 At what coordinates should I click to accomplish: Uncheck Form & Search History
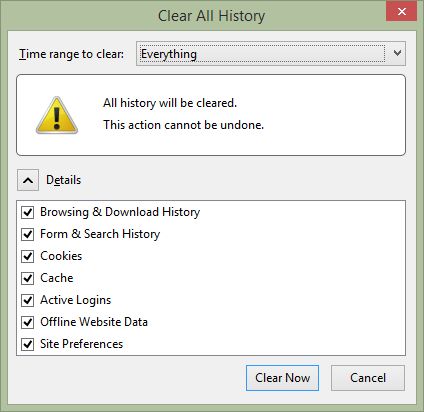(27, 234)
